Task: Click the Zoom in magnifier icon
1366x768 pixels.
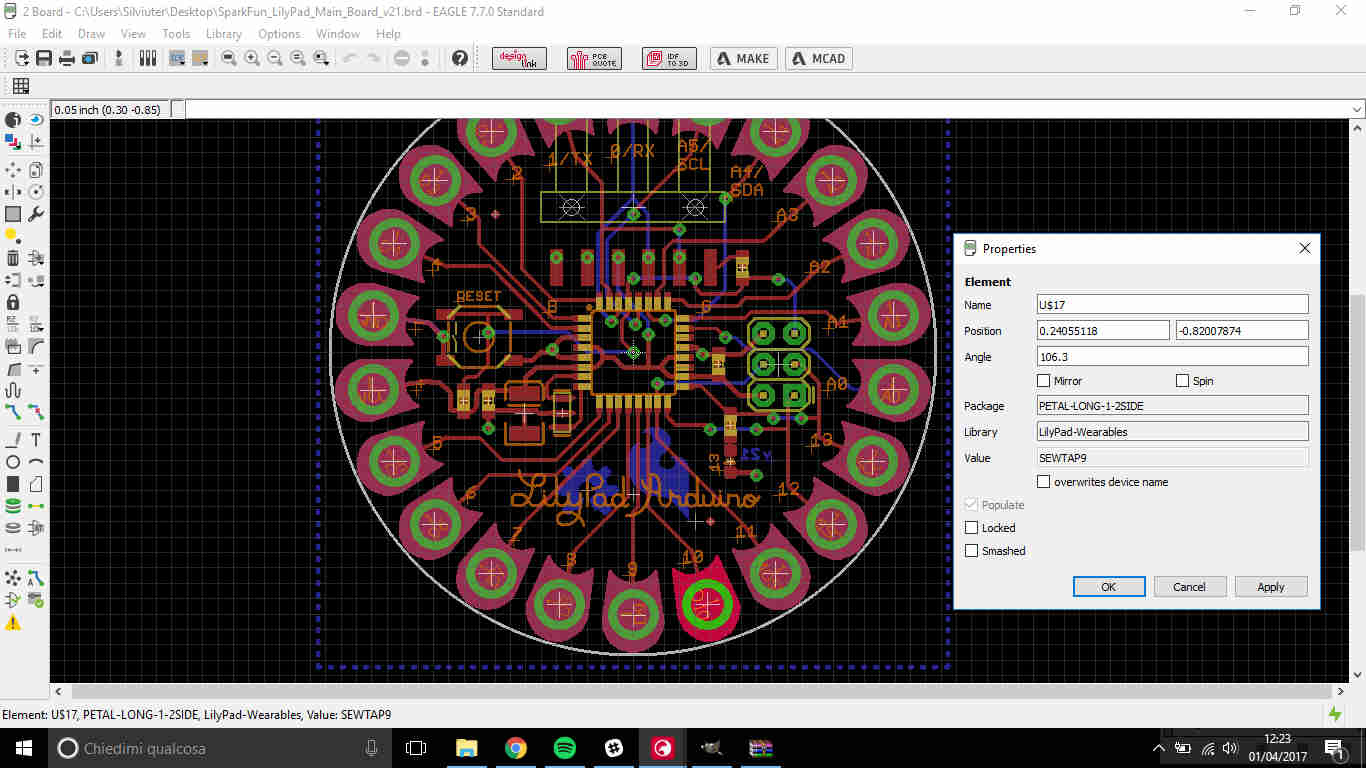Action: click(252, 58)
